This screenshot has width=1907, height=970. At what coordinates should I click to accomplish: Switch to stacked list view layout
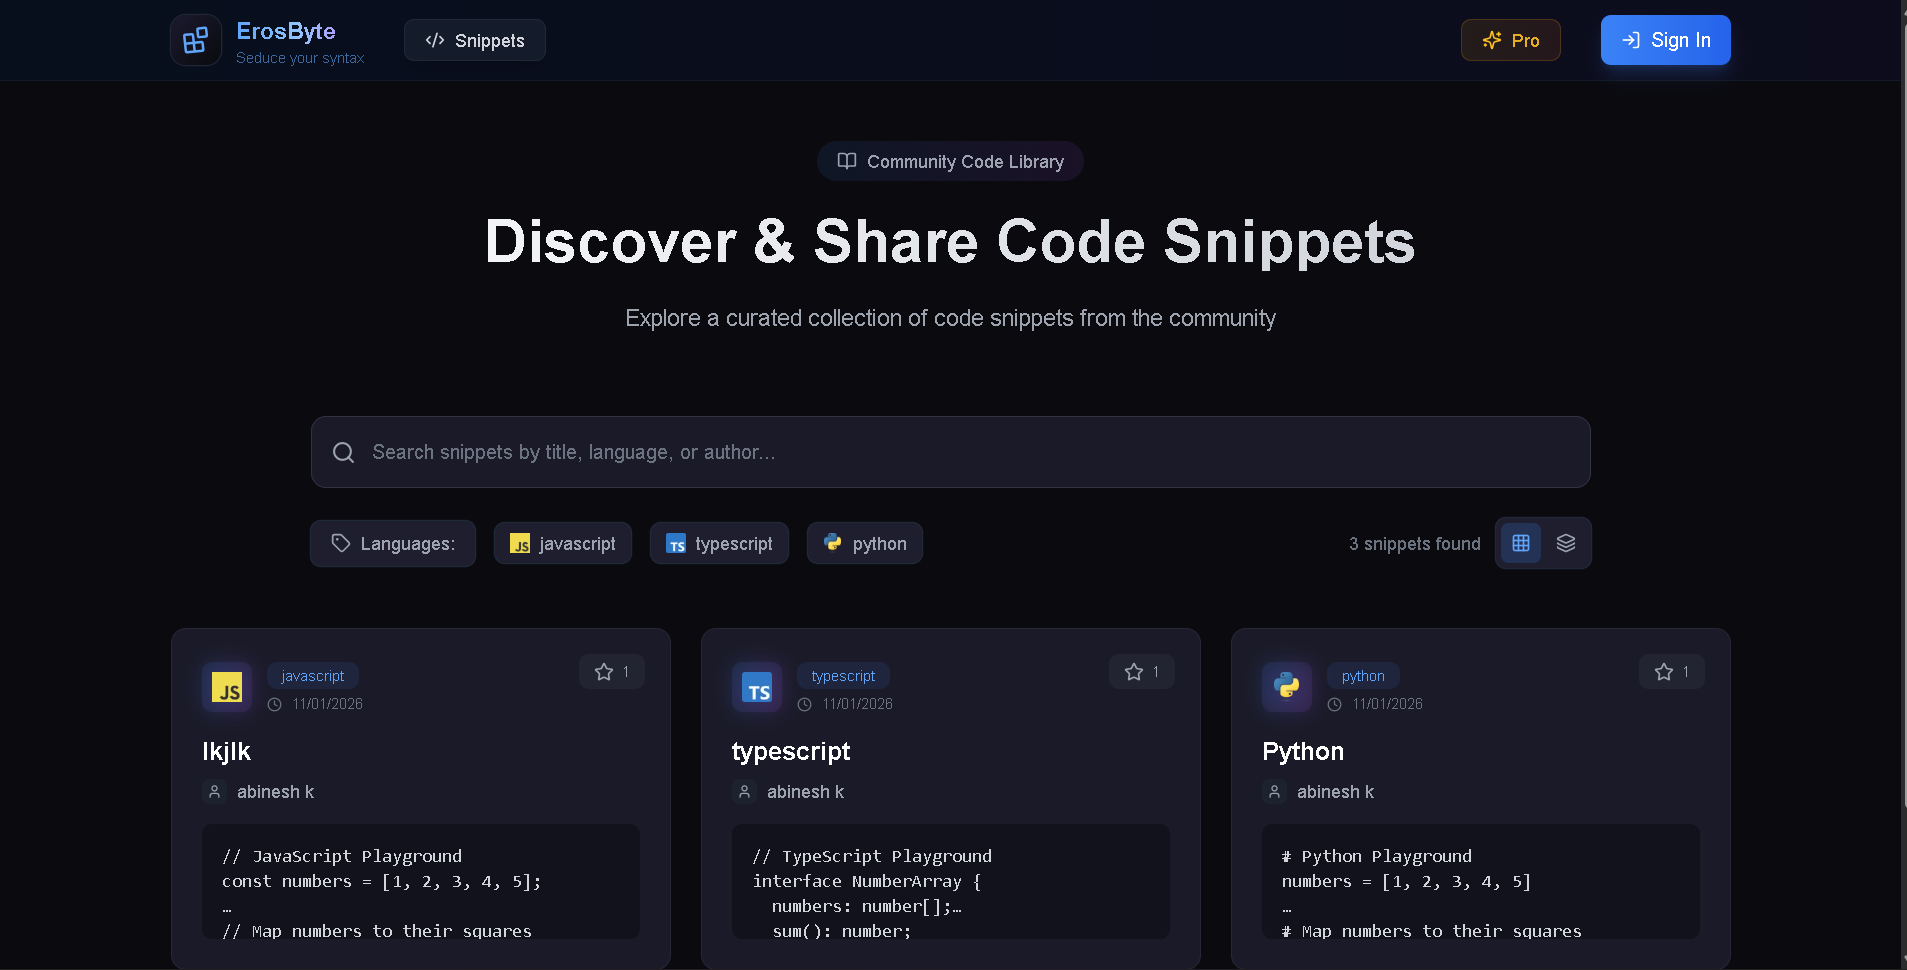(x=1566, y=543)
